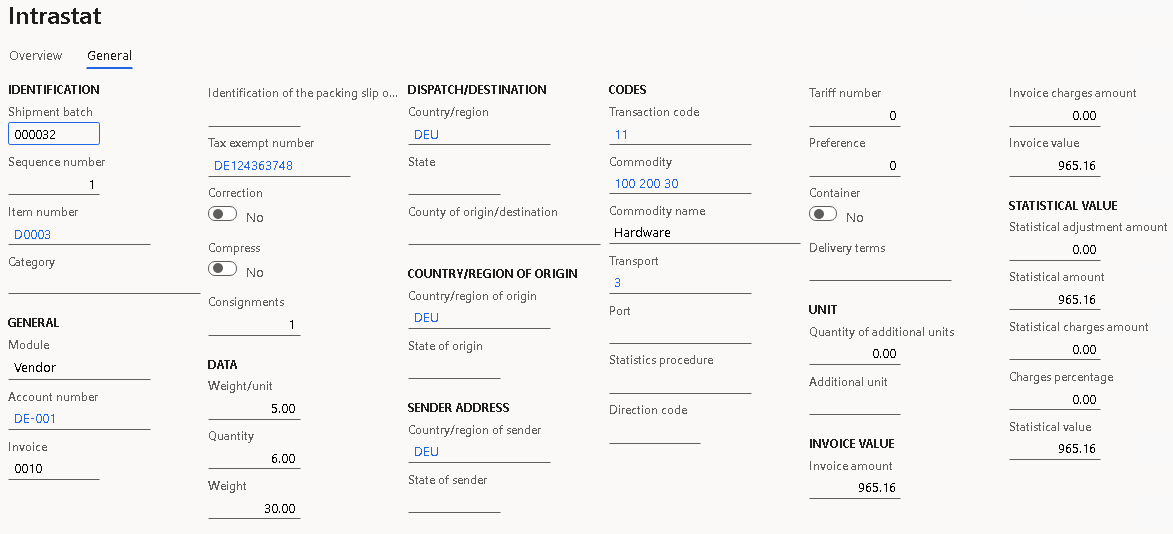Click the Transaction code 11 field
Screen dimensions: 1173x534
(x=680, y=135)
